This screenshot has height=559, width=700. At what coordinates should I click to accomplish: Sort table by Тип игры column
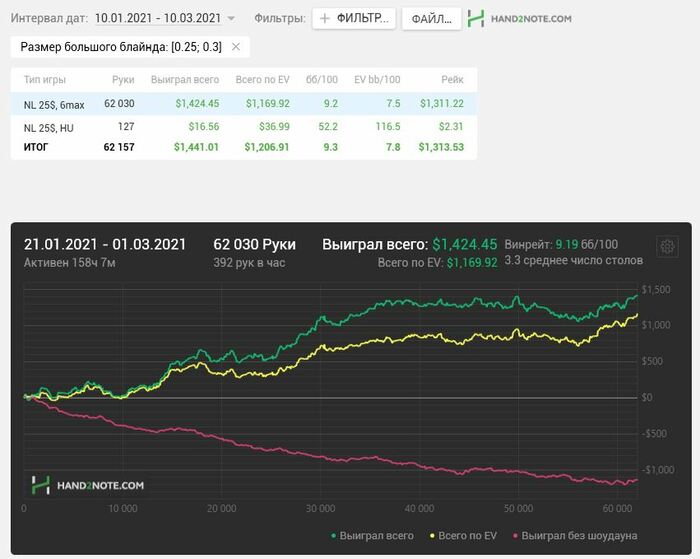click(x=45, y=79)
